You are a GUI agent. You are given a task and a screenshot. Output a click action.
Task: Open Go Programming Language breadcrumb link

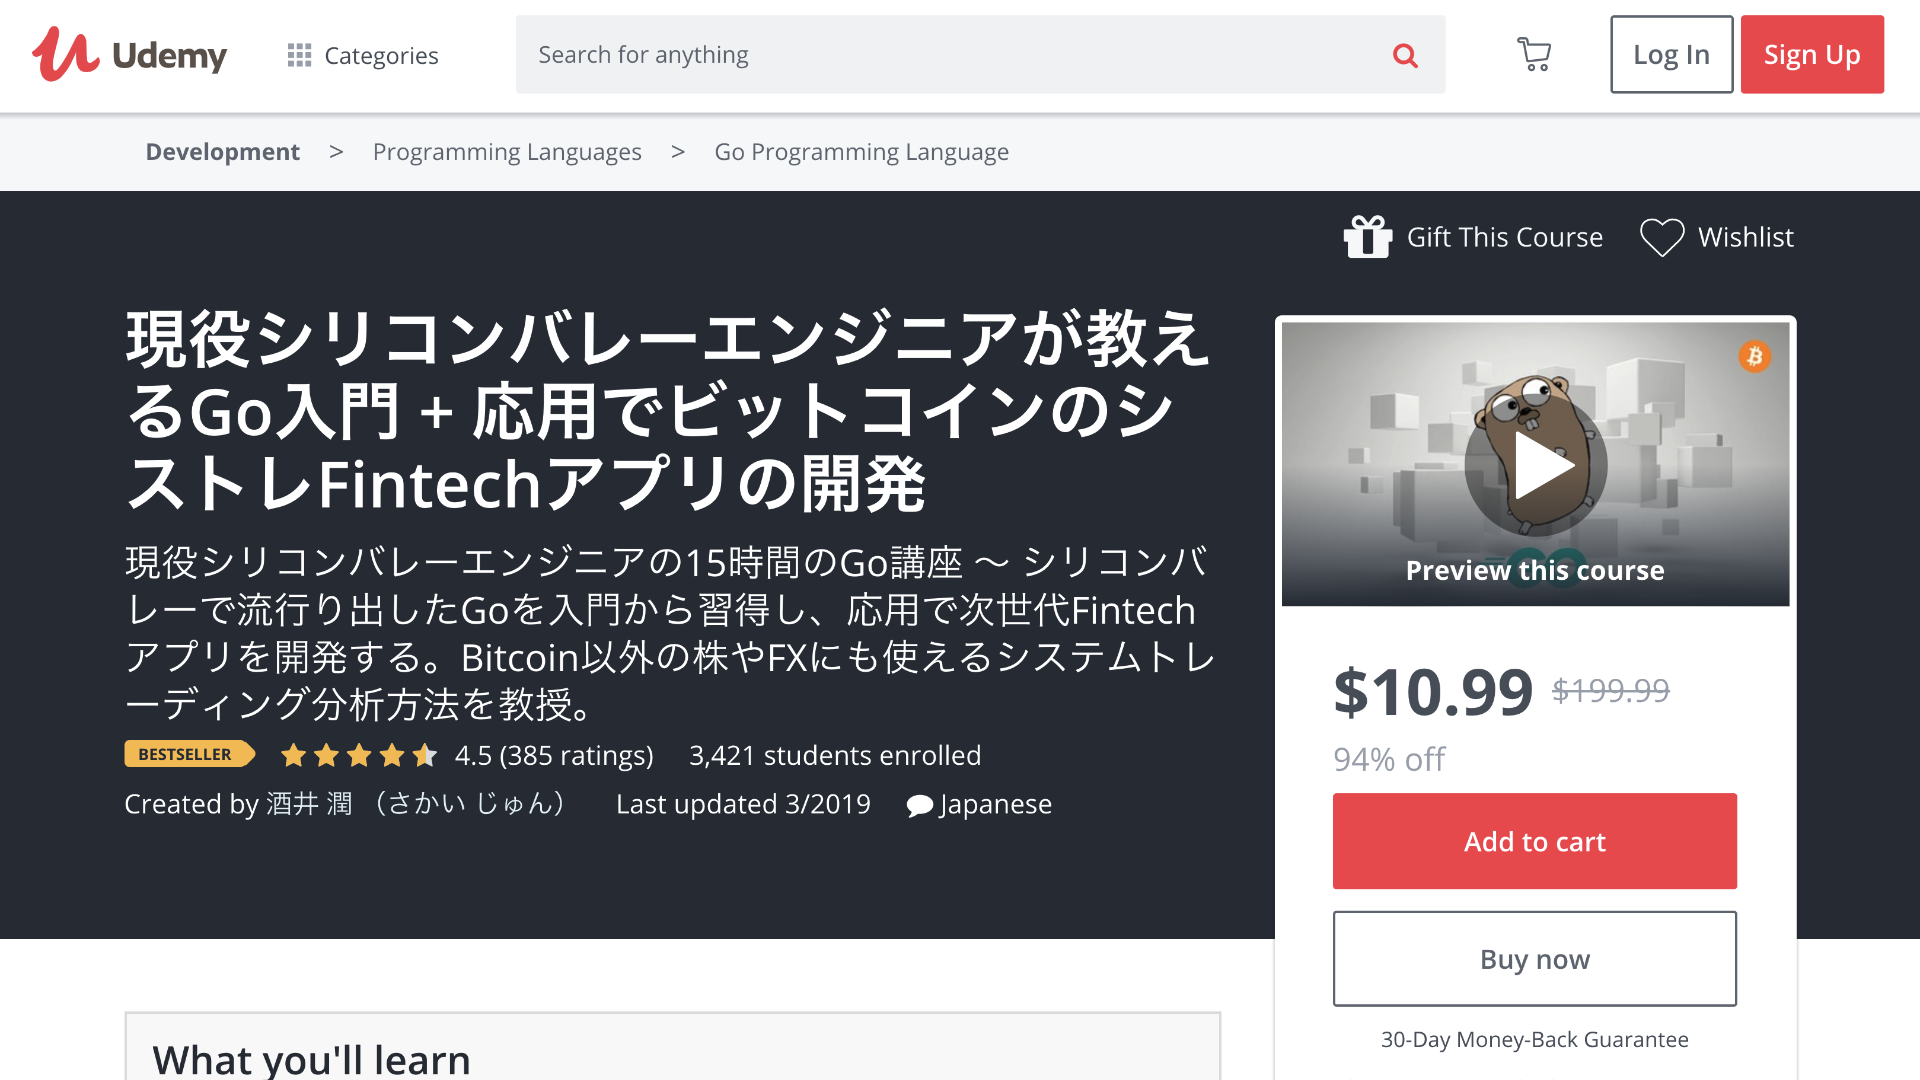click(861, 152)
